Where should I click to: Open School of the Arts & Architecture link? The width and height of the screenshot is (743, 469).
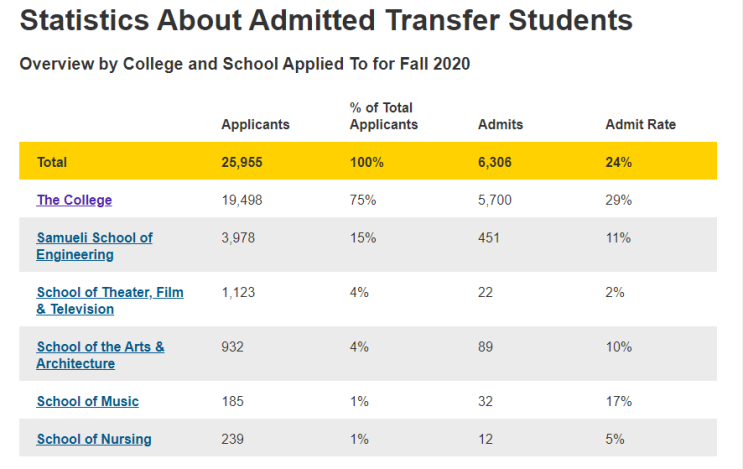(100, 355)
